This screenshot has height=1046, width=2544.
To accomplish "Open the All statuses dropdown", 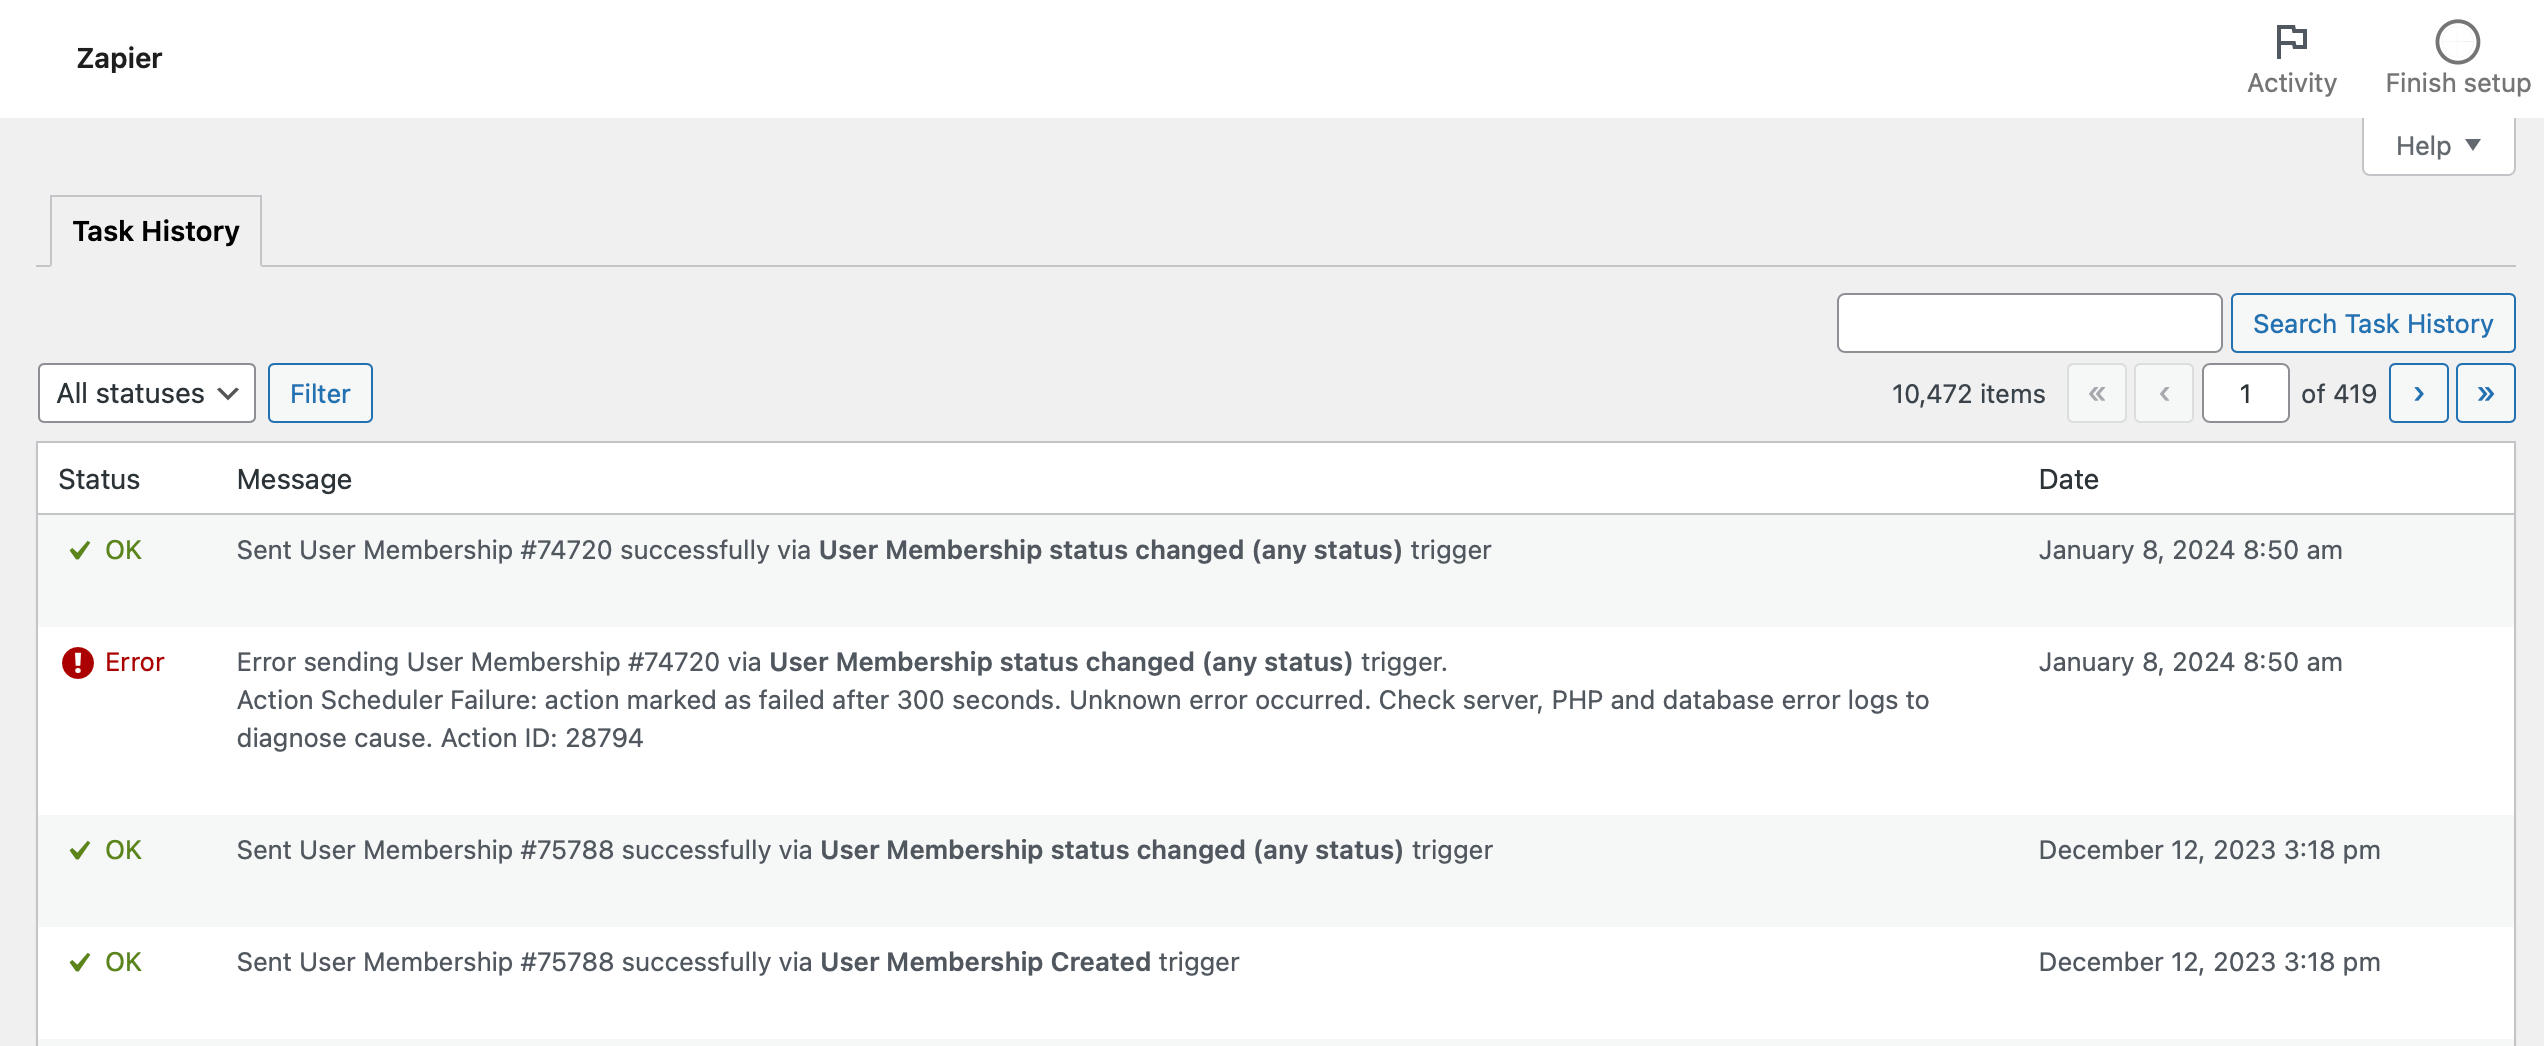I will [x=147, y=393].
